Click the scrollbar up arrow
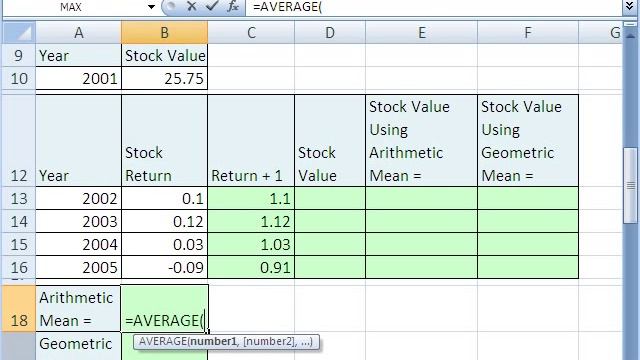This screenshot has height=360, width=640. (x=630, y=36)
